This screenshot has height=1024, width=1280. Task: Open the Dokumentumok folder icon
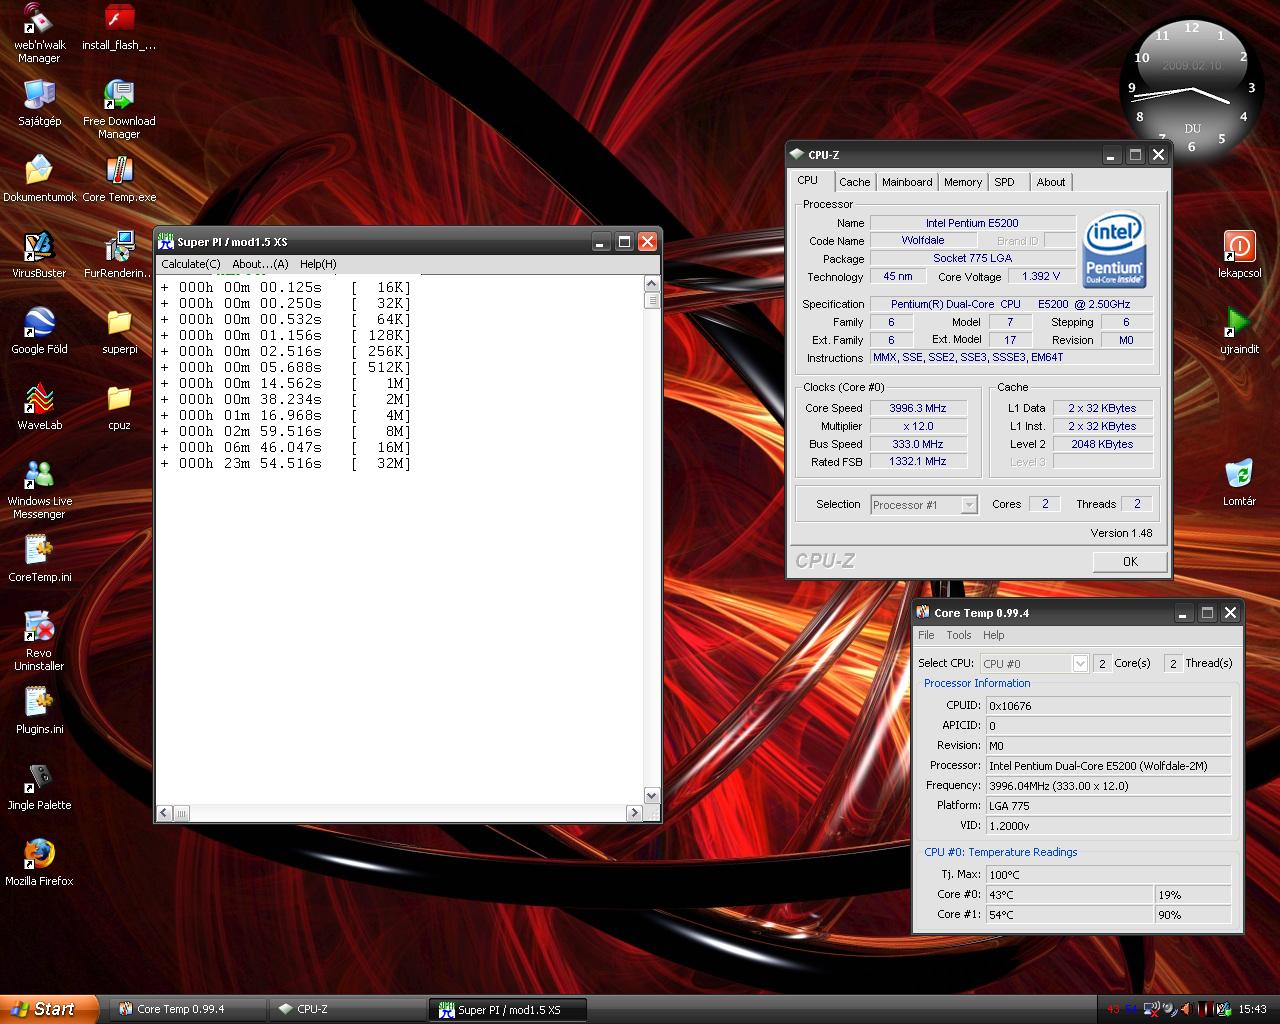[x=39, y=179]
